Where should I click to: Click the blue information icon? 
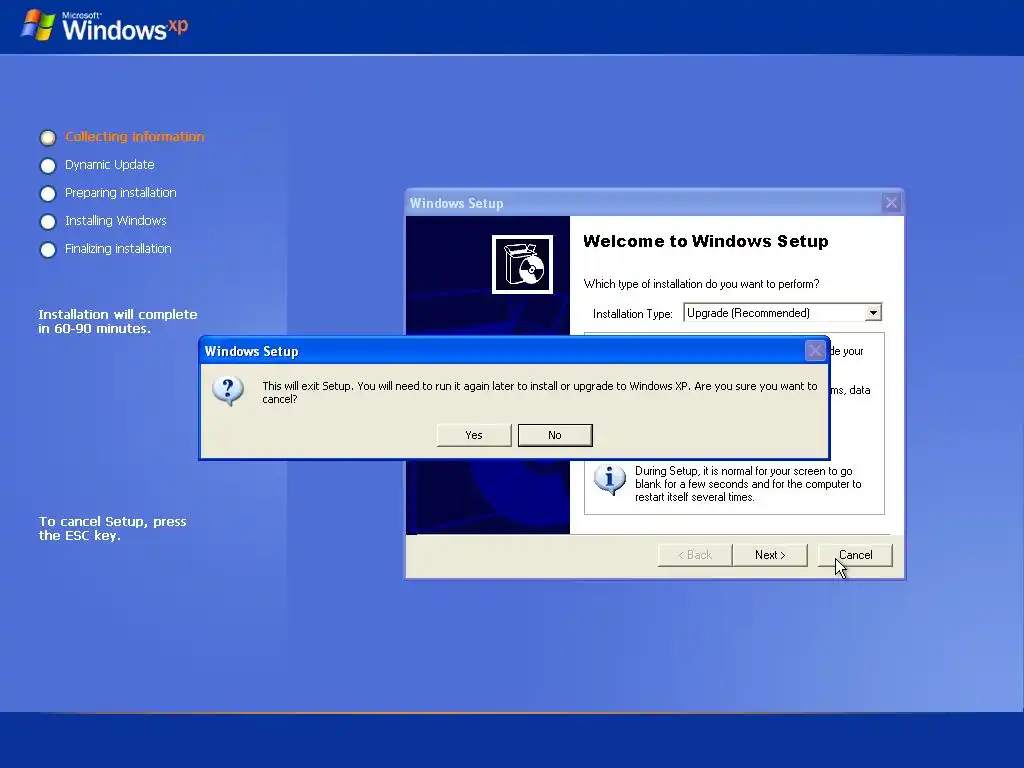tap(609, 480)
